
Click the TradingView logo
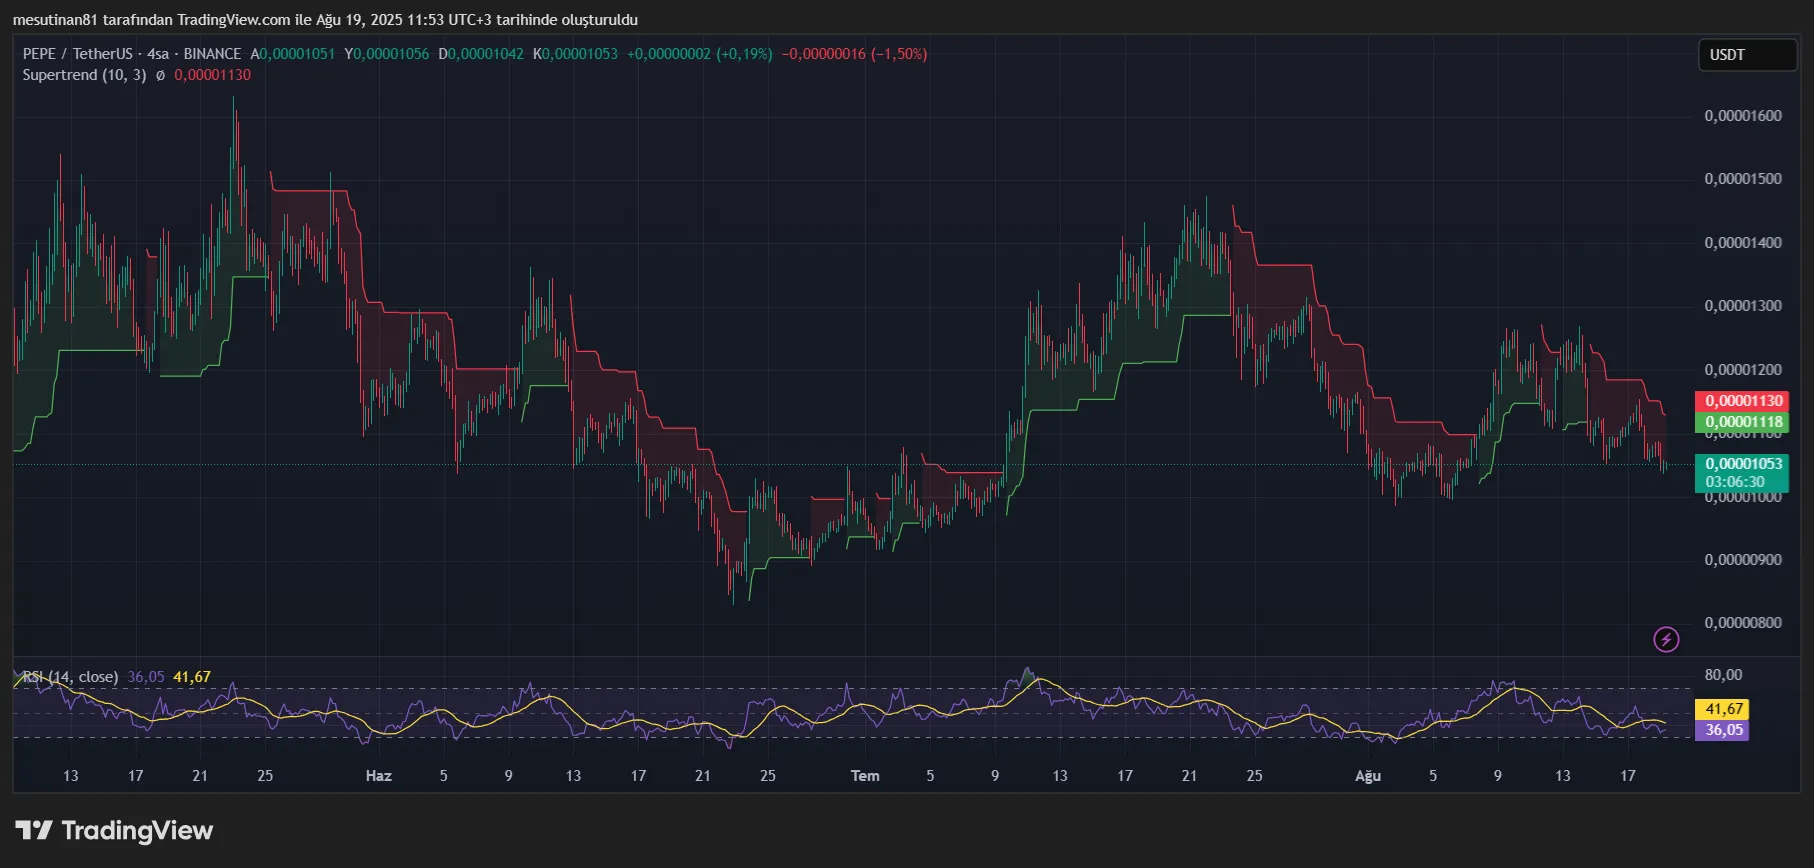point(114,831)
